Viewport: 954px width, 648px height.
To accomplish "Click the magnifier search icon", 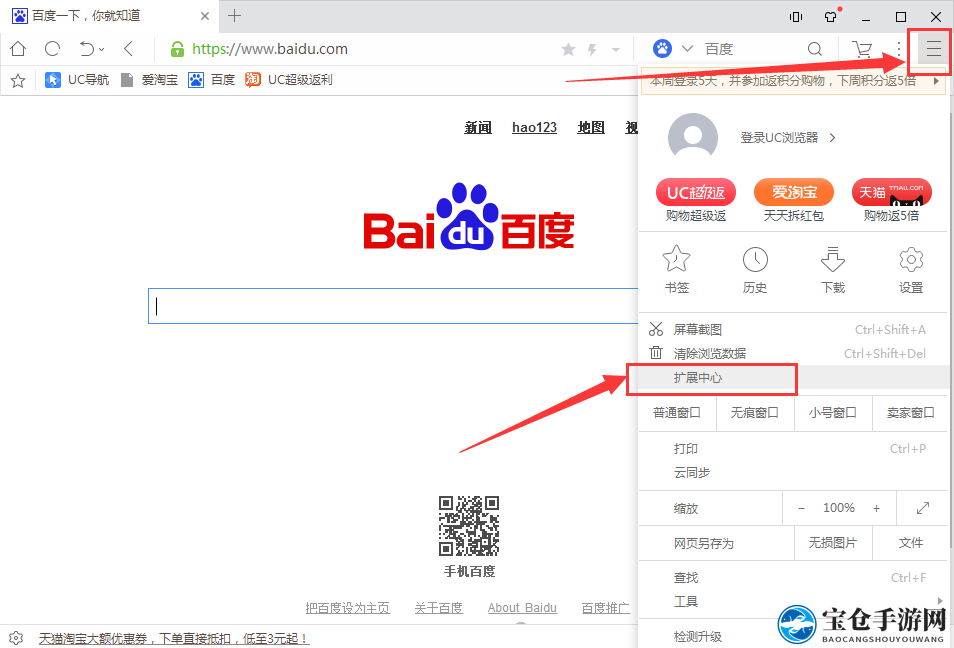I will click(x=815, y=49).
